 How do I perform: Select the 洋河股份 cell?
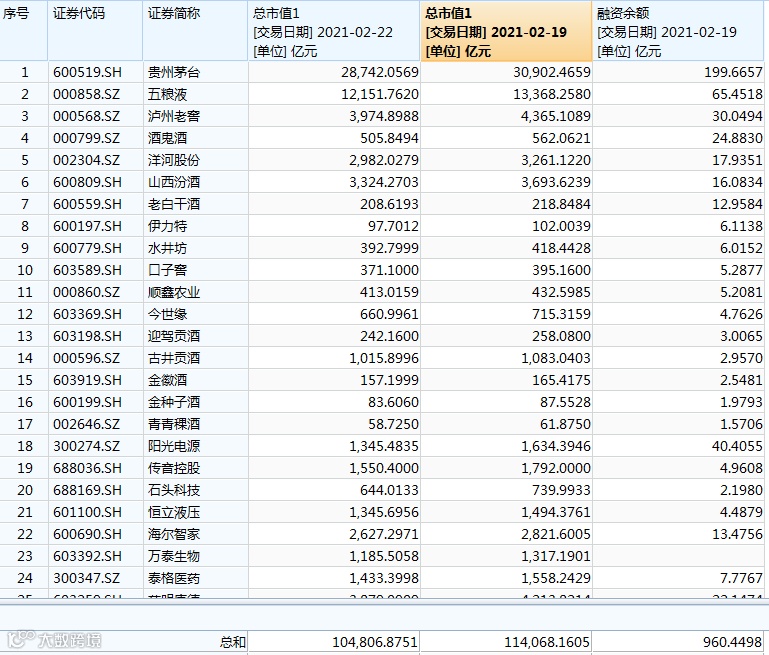pyautogui.click(x=174, y=160)
